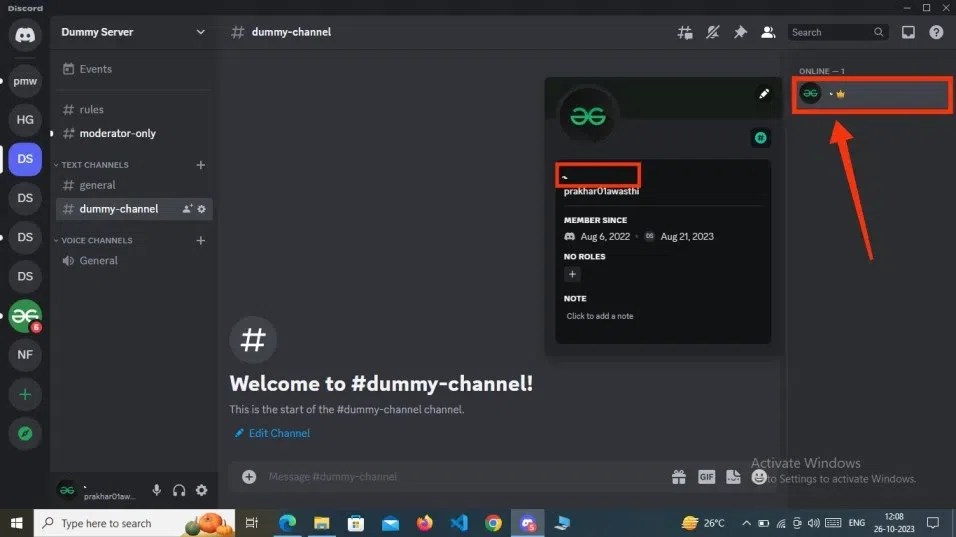Click the Edit Channel link
956x537 pixels.
click(x=273, y=433)
